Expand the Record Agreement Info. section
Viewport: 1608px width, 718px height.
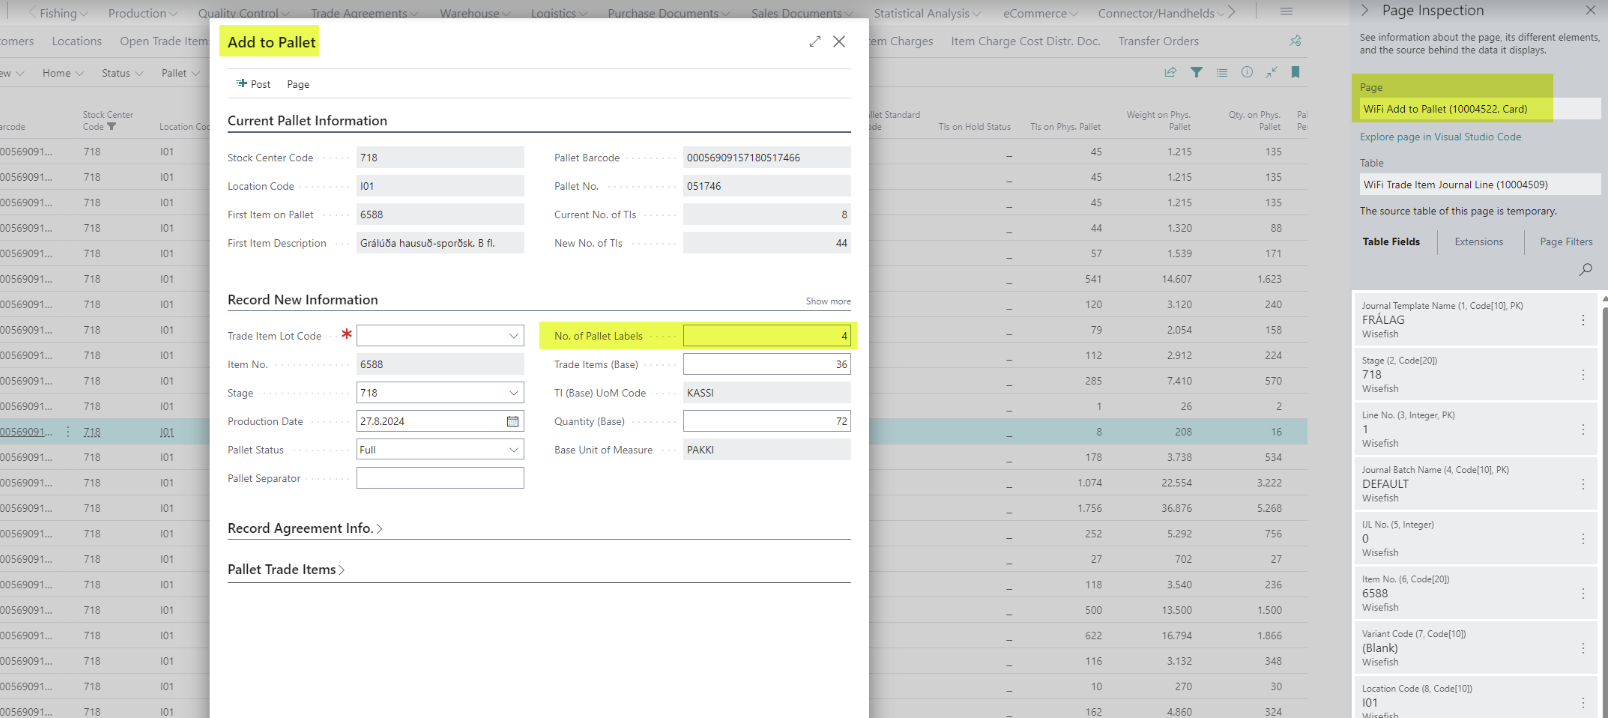[x=305, y=528]
